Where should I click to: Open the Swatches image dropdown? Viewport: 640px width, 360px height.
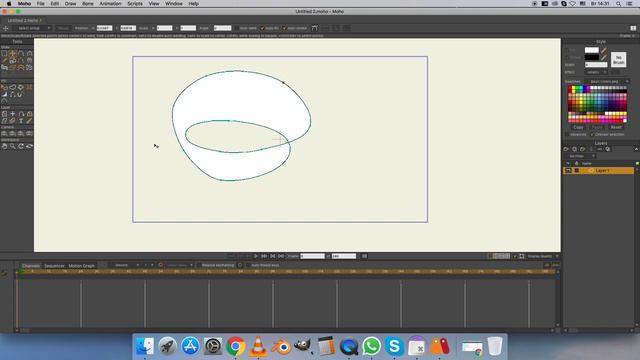[608, 81]
